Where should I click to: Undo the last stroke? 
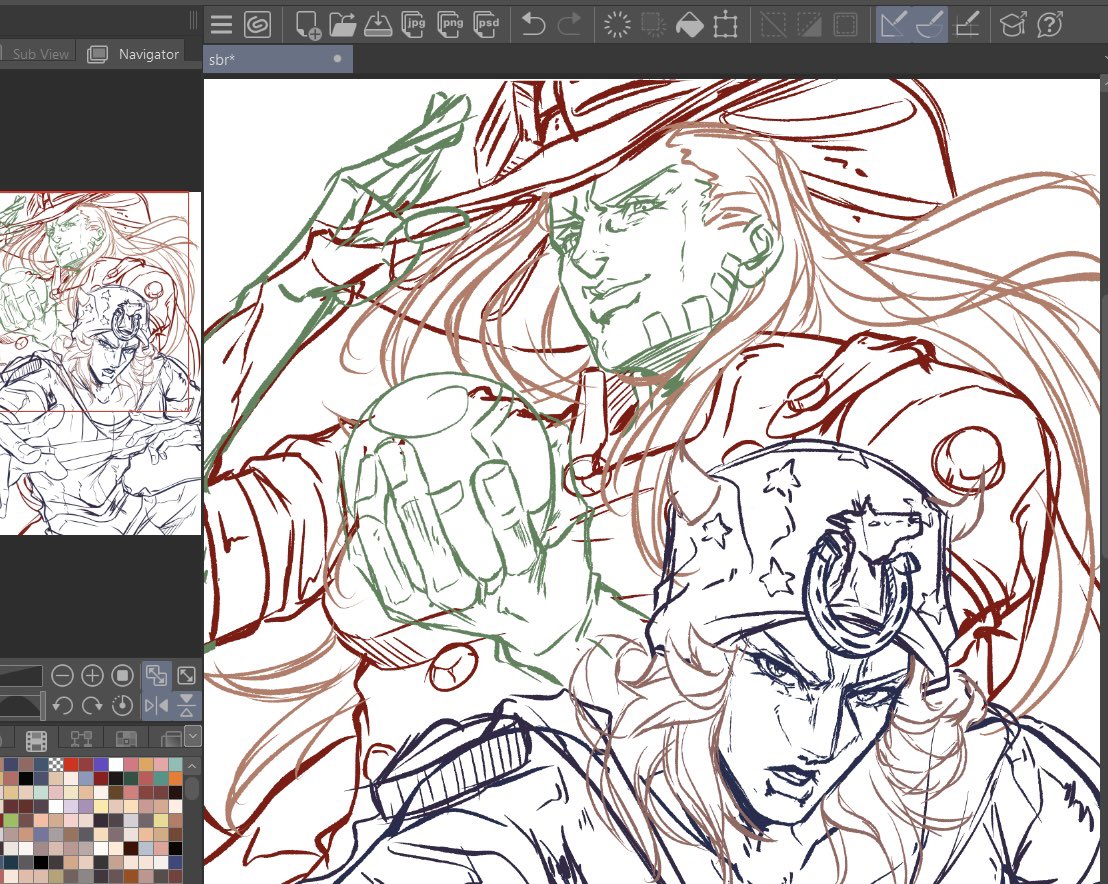[533, 25]
